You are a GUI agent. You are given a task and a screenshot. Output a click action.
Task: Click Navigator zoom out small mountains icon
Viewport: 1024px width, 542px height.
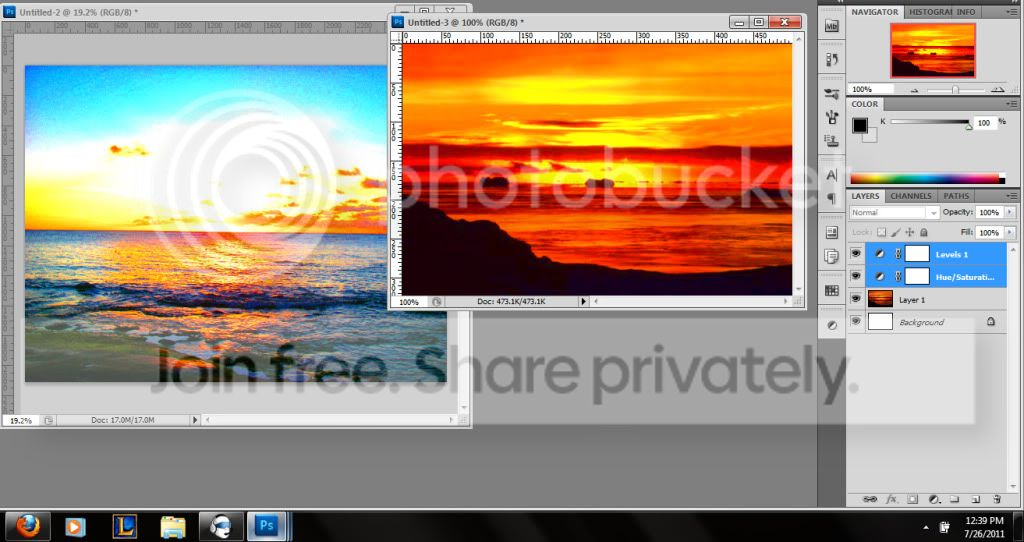coord(915,90)
